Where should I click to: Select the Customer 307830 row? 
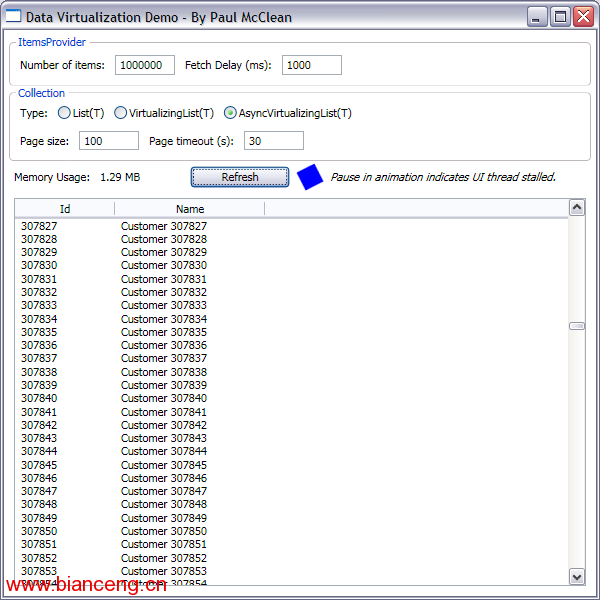coord(292,265)
